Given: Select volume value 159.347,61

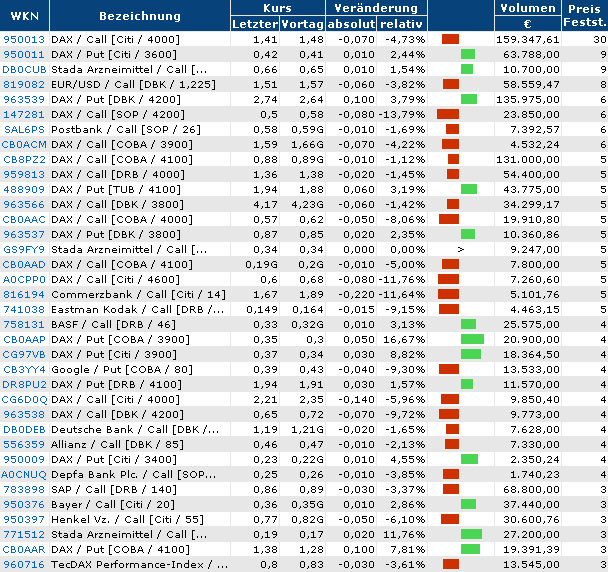Looking at the screenshot, I should pos(528,40).
